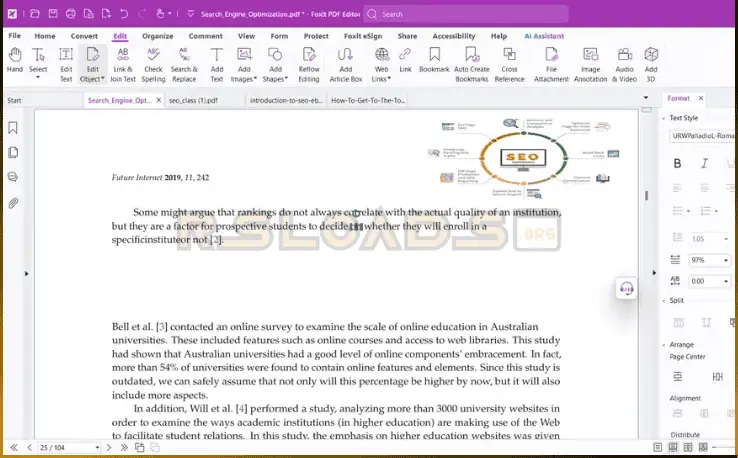Switch to facing pages view mode
738x458 pixels.
tap(688, 447)
